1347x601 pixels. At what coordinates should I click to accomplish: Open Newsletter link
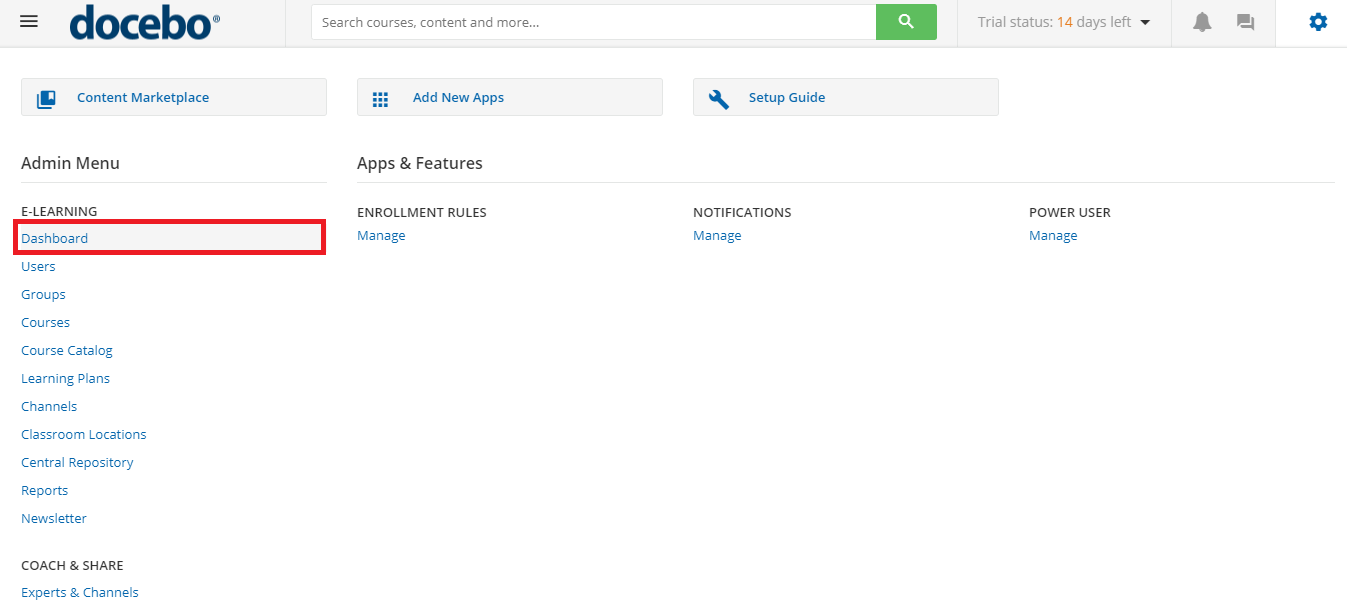[54, 518]
